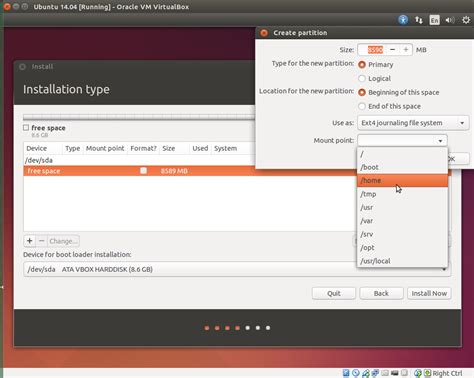Open boot loader device dropdown
474x378 pixels.
[237, 269]
